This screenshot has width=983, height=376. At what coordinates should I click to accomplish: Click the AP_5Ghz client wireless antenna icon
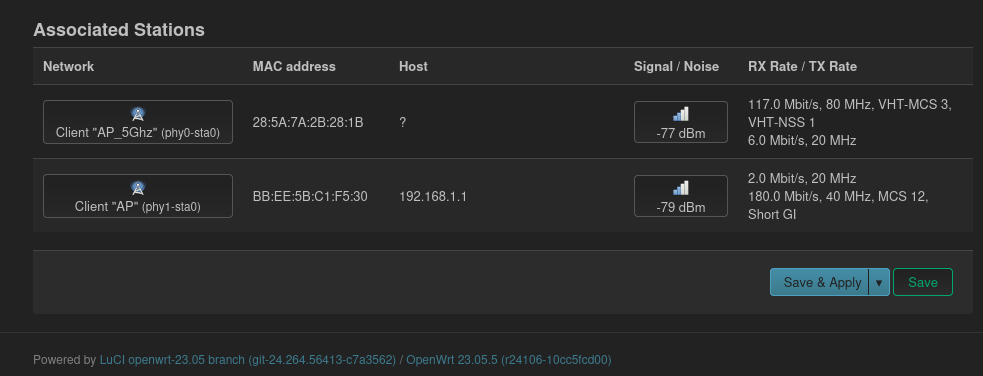point(138,114)
